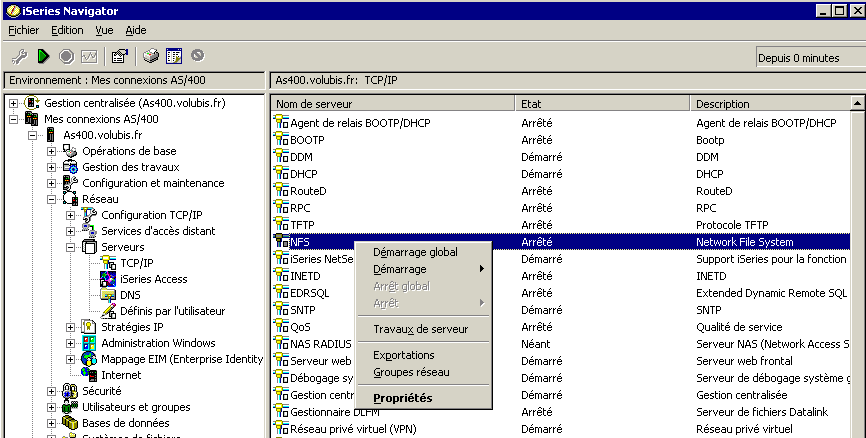
Task: Click the wrench icon in toolbar
Action: (19, 56)
